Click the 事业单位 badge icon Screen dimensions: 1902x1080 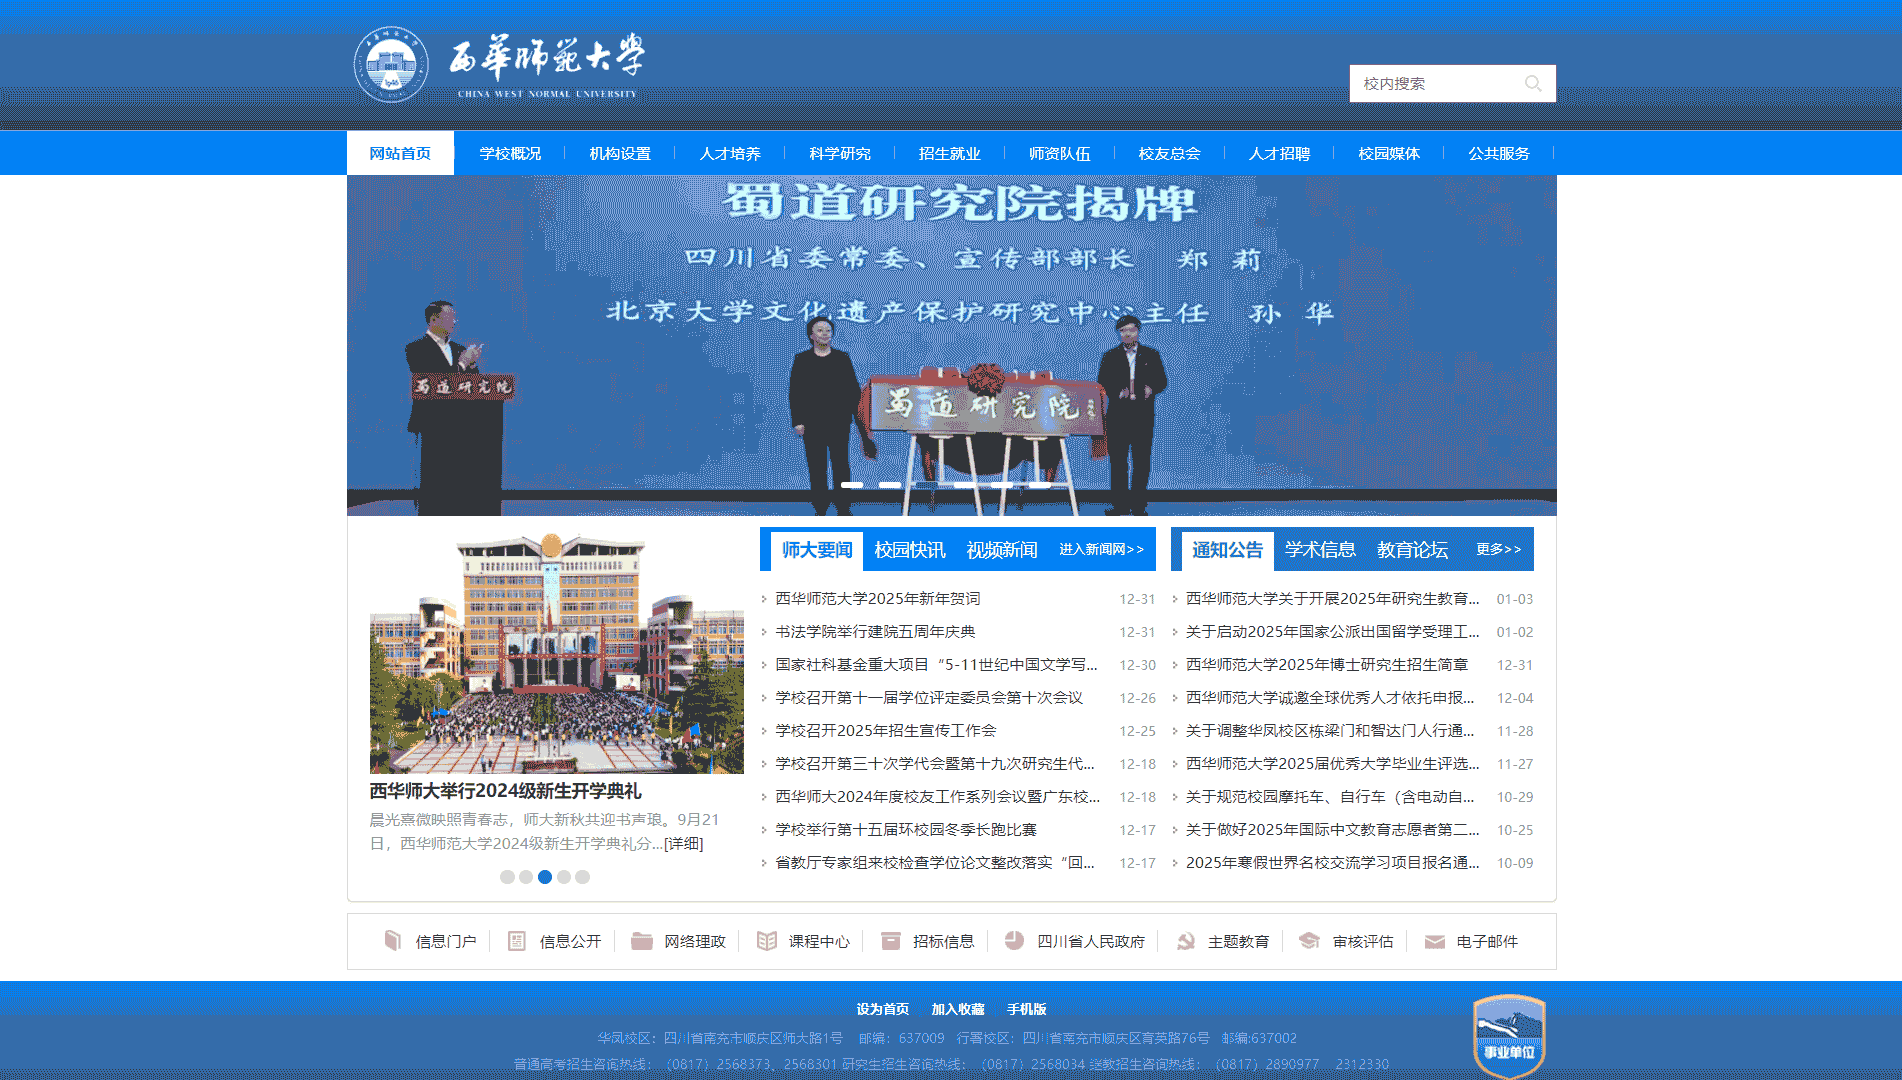[1509, 1036]
